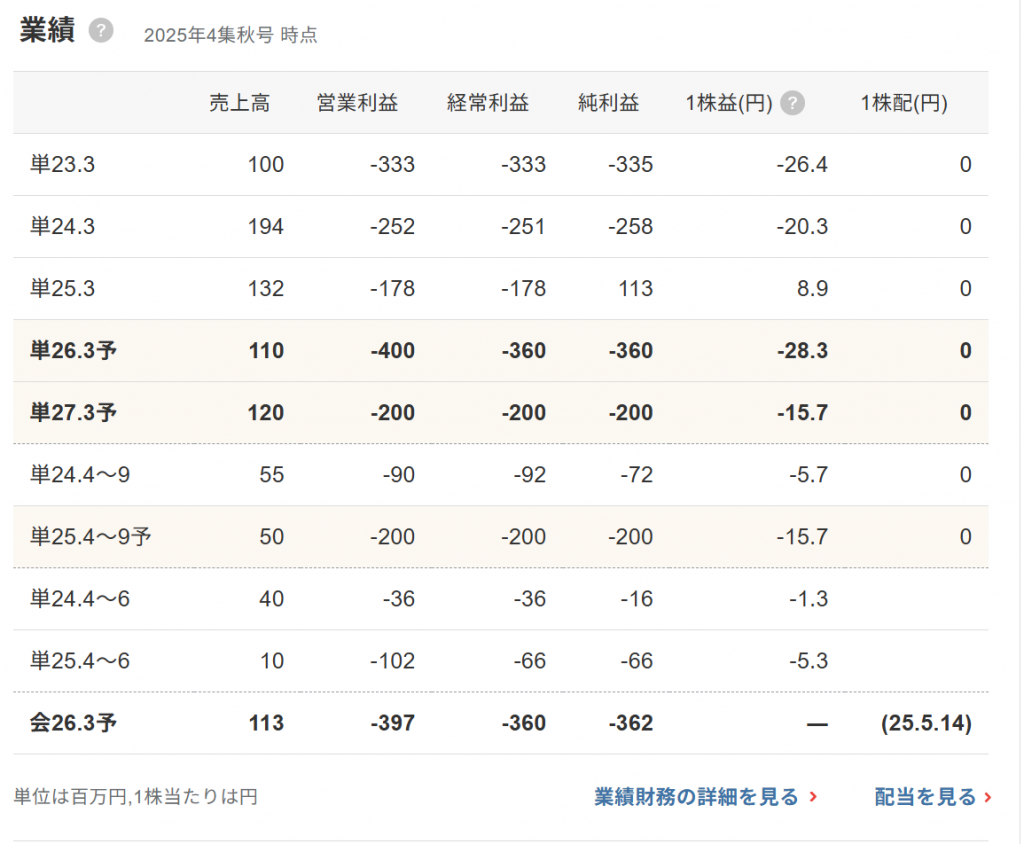This screenshot has height=844, width=1024.
Task: Click the 単26.3予 forecast row label
Action: [x=73, y=351]
